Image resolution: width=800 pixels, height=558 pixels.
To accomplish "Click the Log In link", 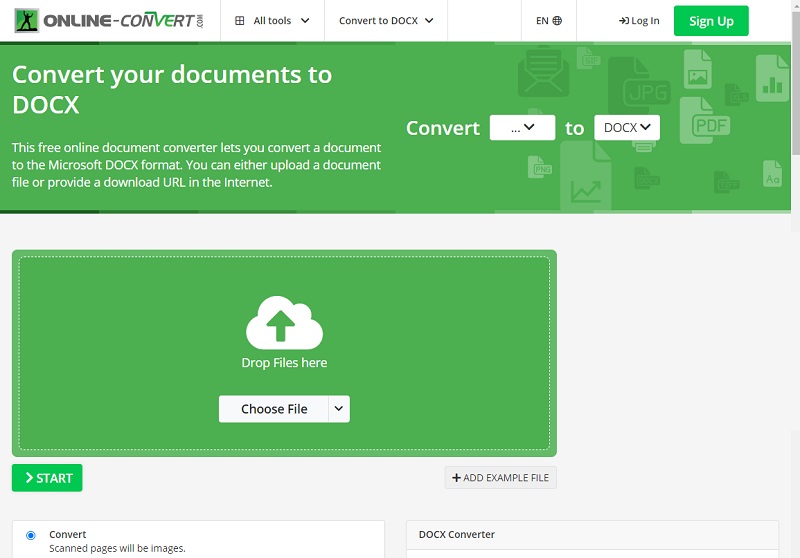I will 639,21.
